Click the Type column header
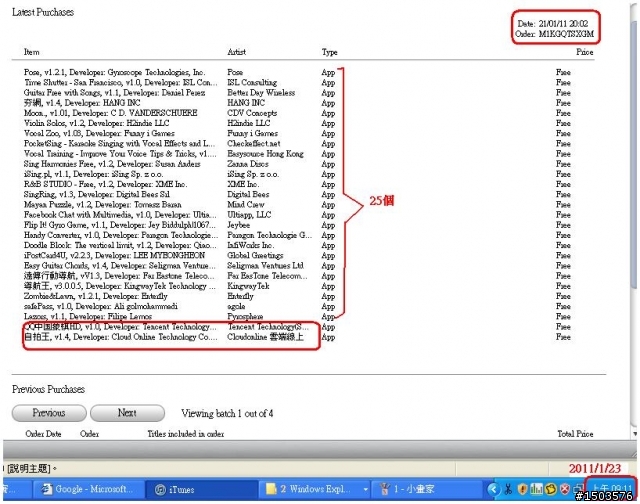Viewport: 640px width, 504px height. pyautogui.click(x=329, y=52)
